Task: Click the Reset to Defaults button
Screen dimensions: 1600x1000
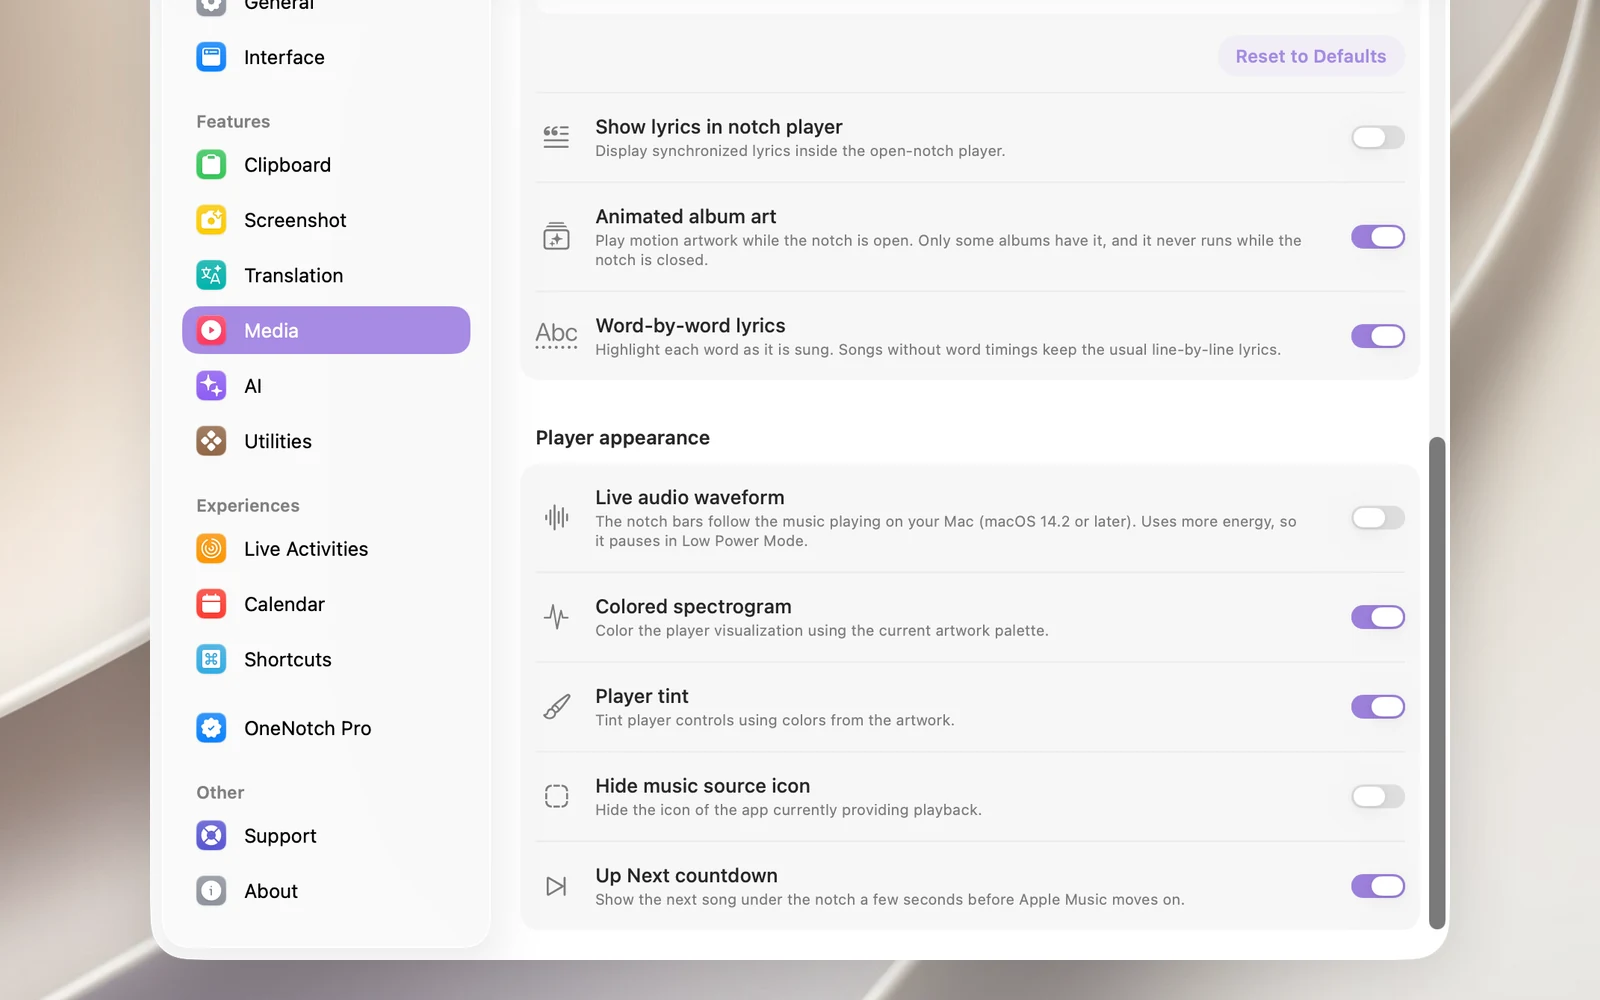Action: (x=1310, y=56)
